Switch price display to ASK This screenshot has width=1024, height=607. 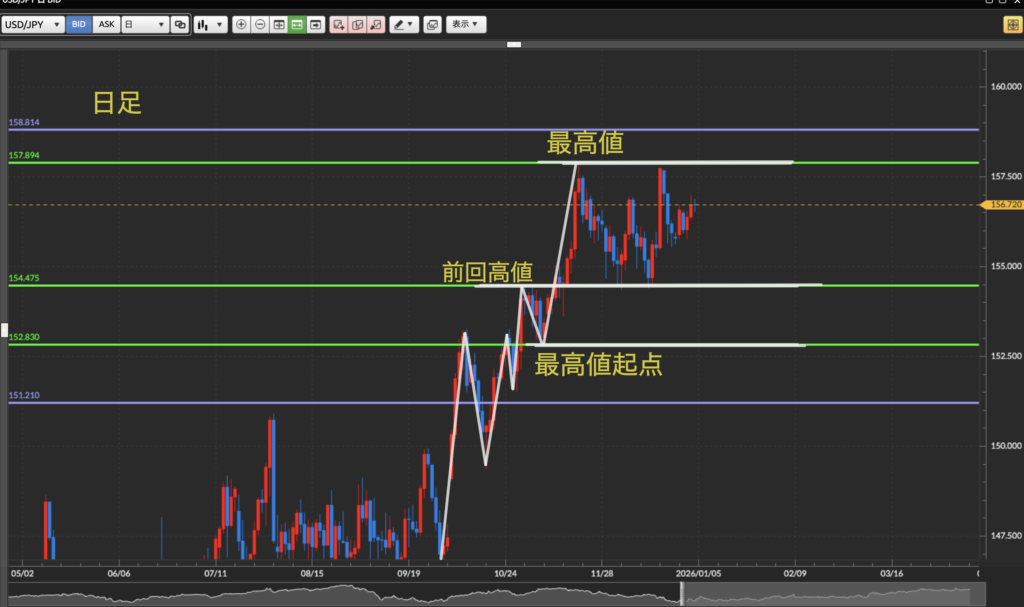106,24
